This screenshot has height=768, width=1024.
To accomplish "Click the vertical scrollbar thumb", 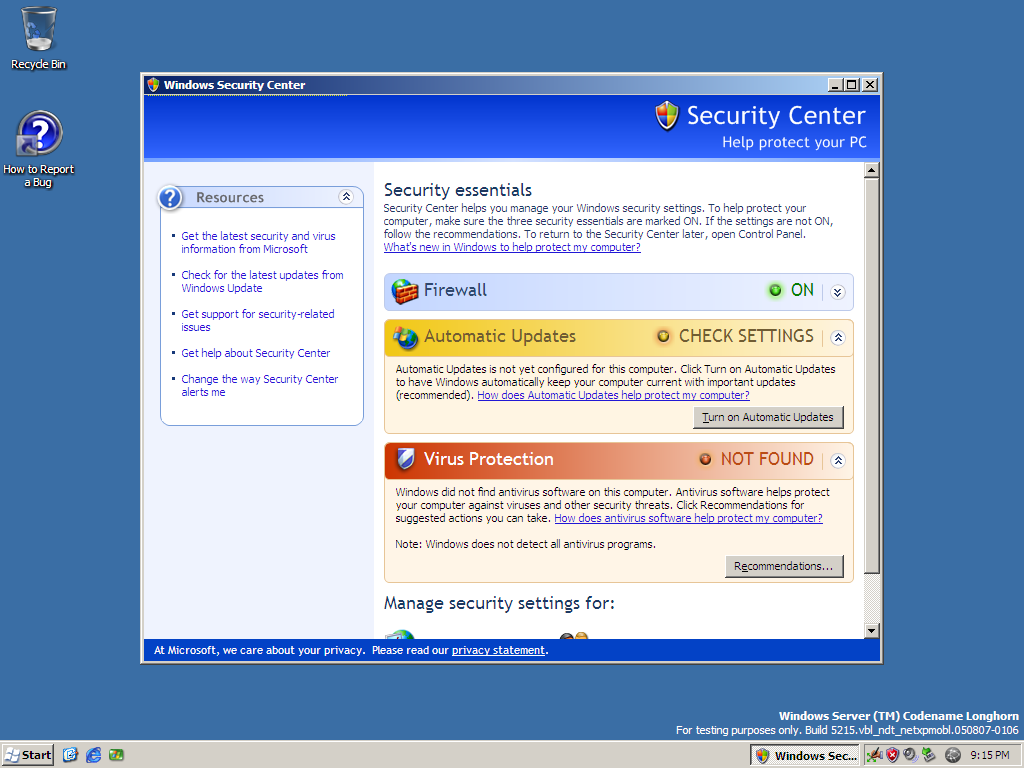I will (871, 376).
